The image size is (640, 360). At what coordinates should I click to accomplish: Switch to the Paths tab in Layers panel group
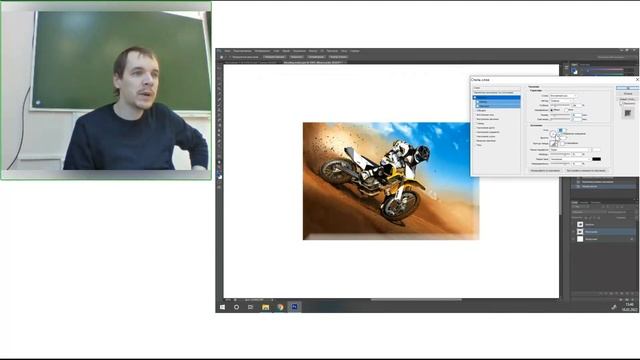(x=596, y=202)
